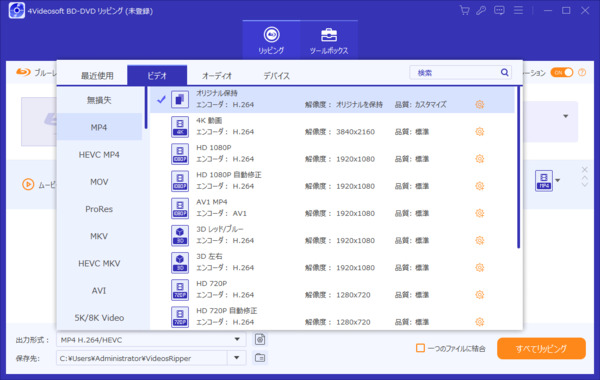Open the feedback chat icon
The width and height of the screenshot is (600, 380).
pos(499,10)
